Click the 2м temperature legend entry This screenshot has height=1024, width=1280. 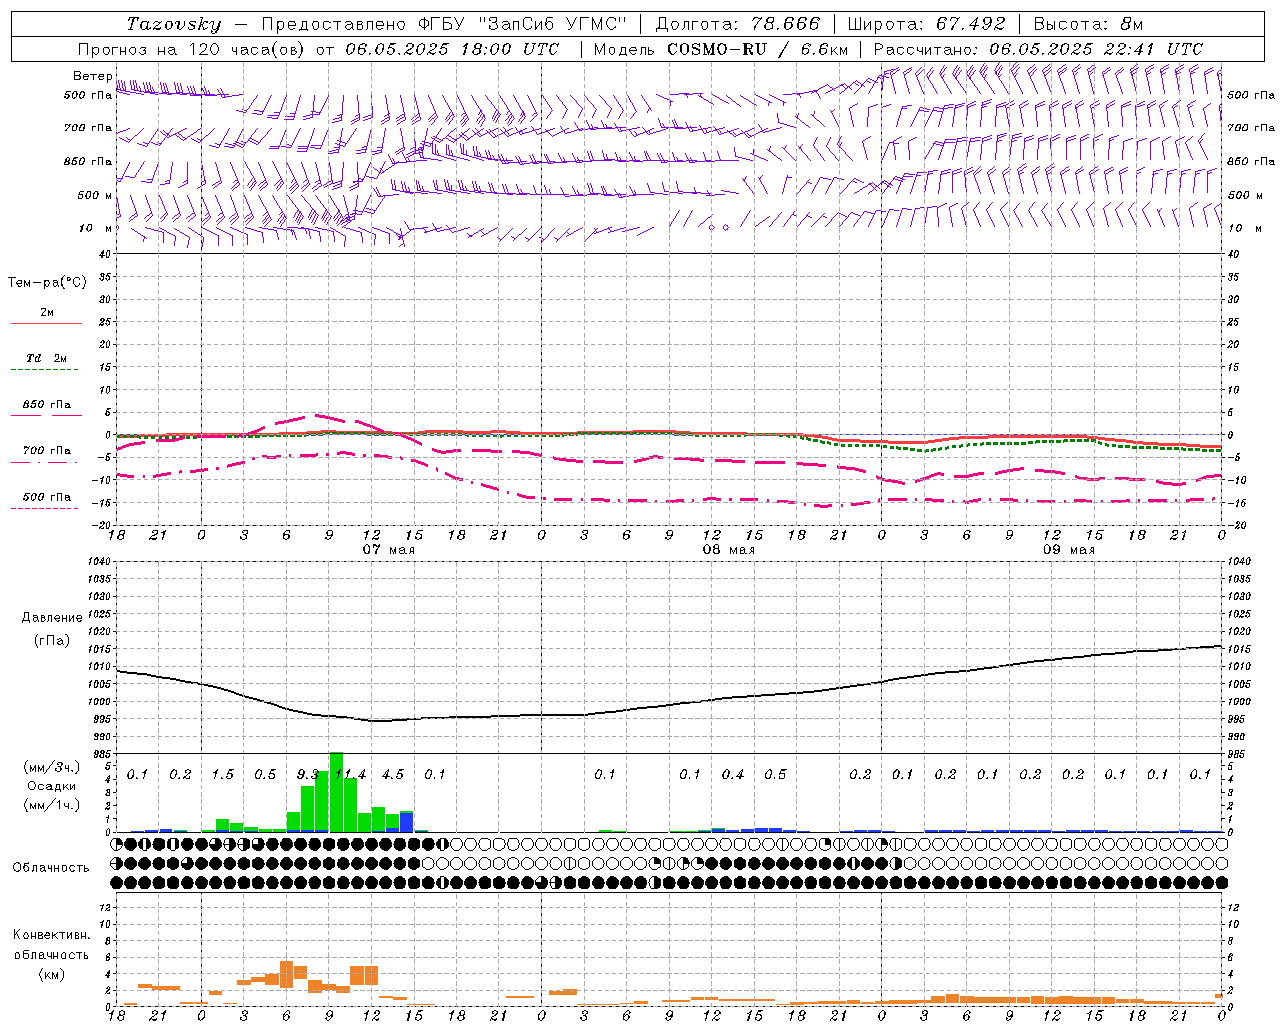click(47, 312)
